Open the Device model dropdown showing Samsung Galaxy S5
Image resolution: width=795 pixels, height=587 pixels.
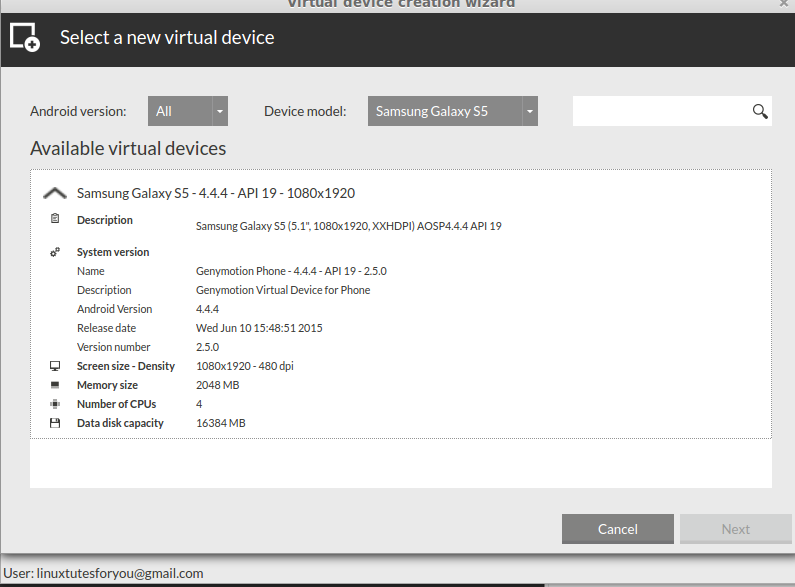[x=453, y=111]
